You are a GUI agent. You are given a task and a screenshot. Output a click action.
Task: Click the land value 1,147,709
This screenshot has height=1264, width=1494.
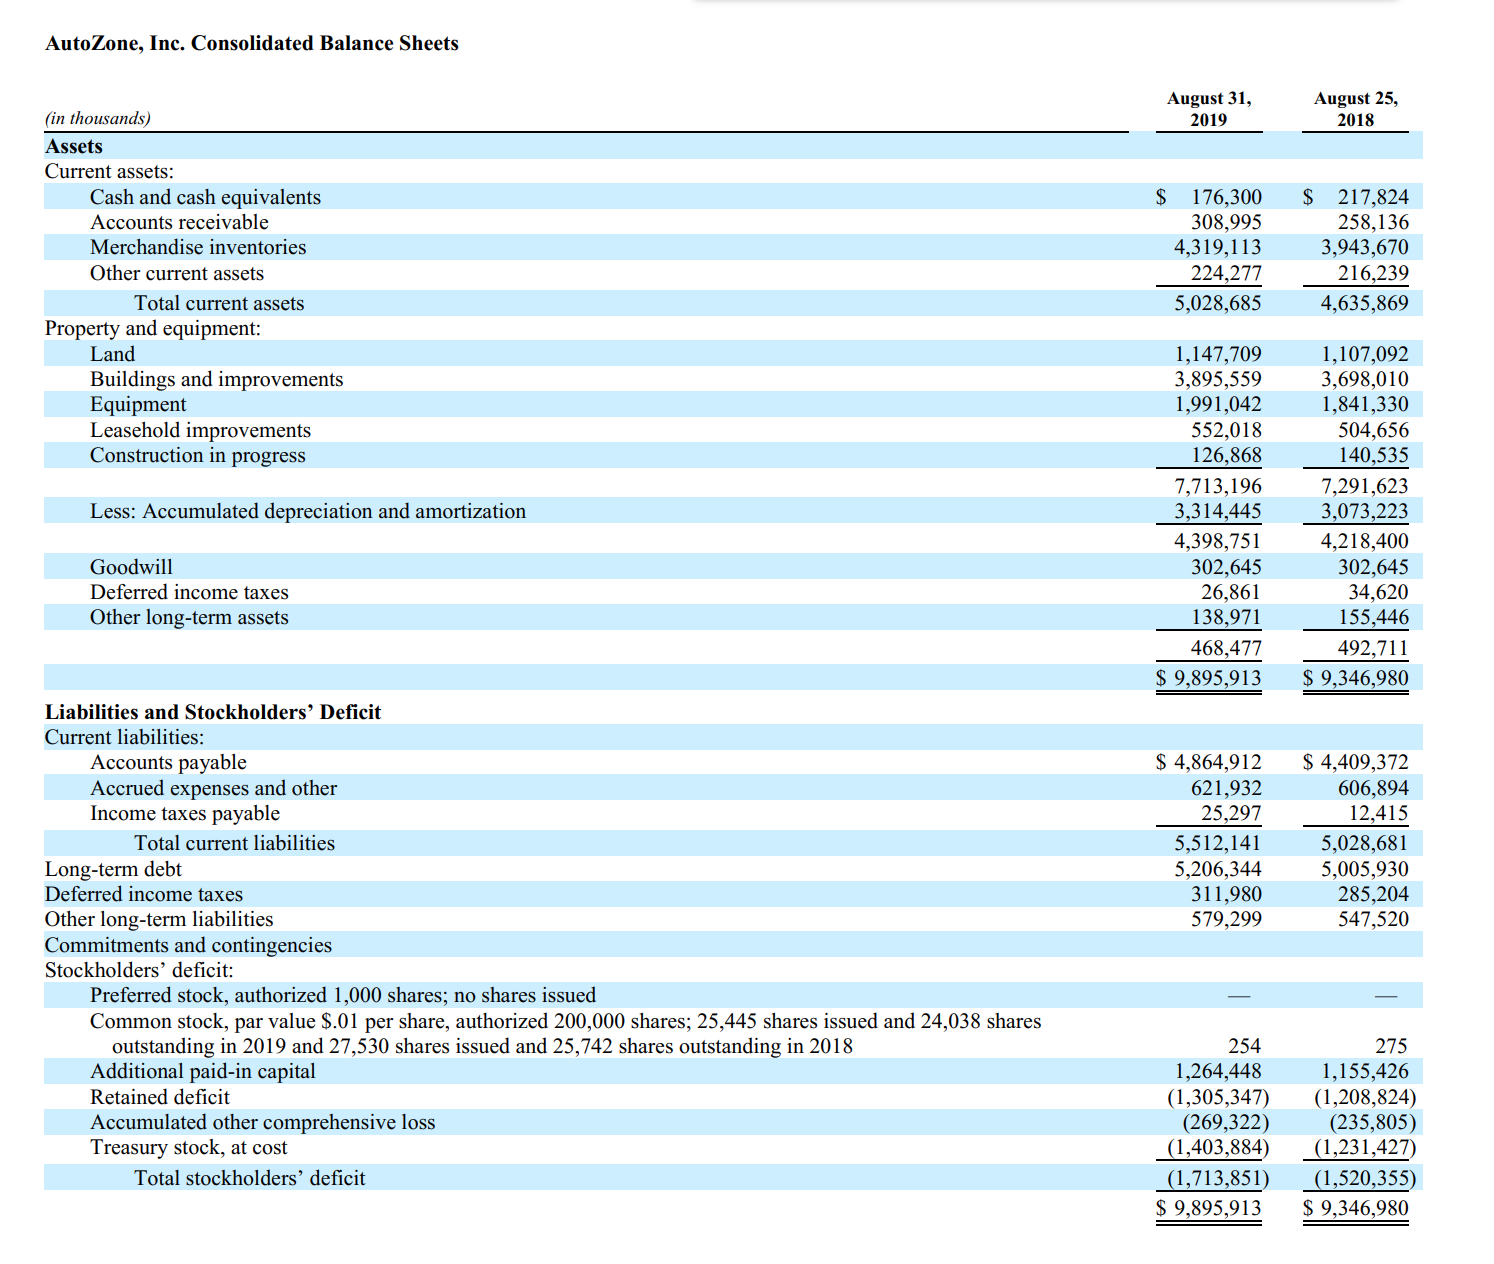tap(1218, 354)
